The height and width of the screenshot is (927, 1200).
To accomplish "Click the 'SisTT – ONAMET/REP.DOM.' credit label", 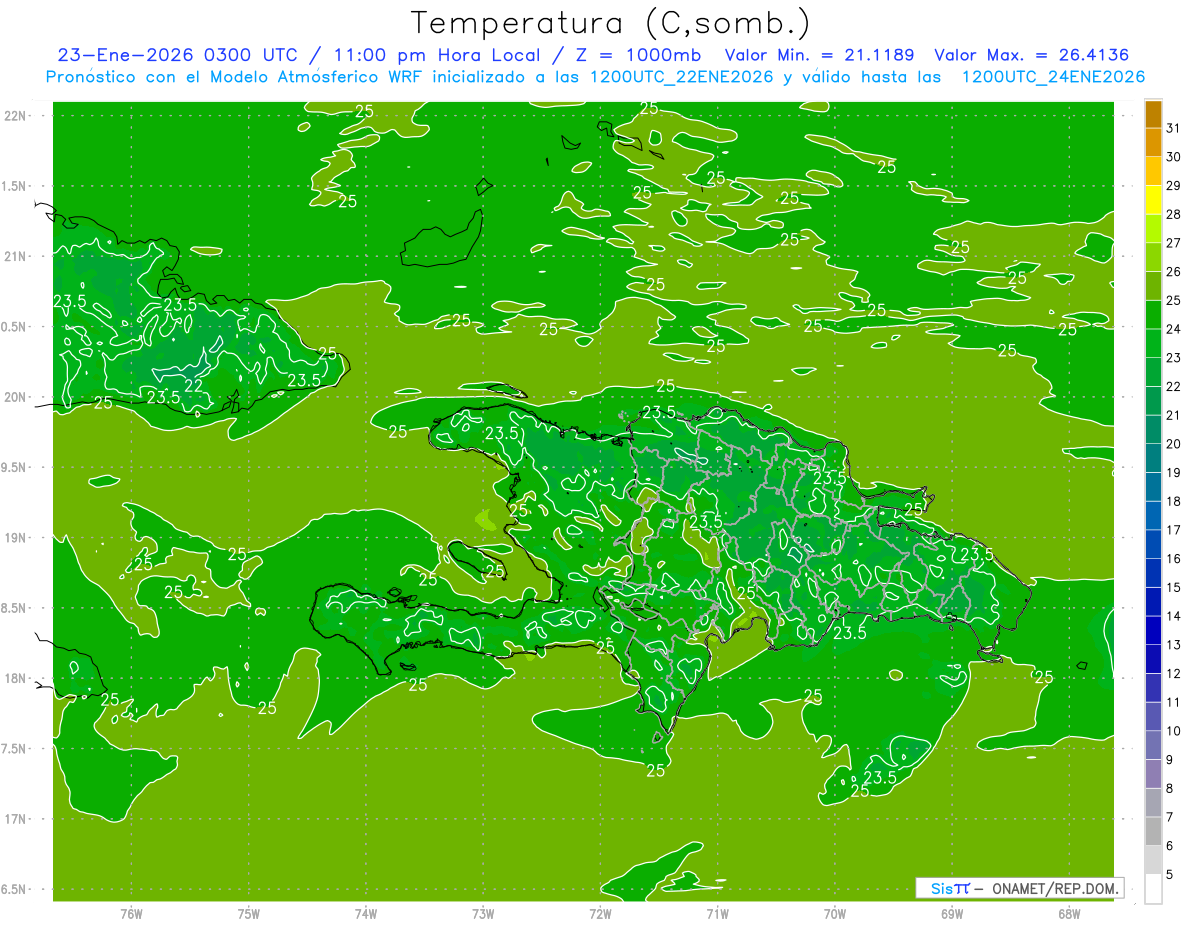I will [x=1022, y=888].
